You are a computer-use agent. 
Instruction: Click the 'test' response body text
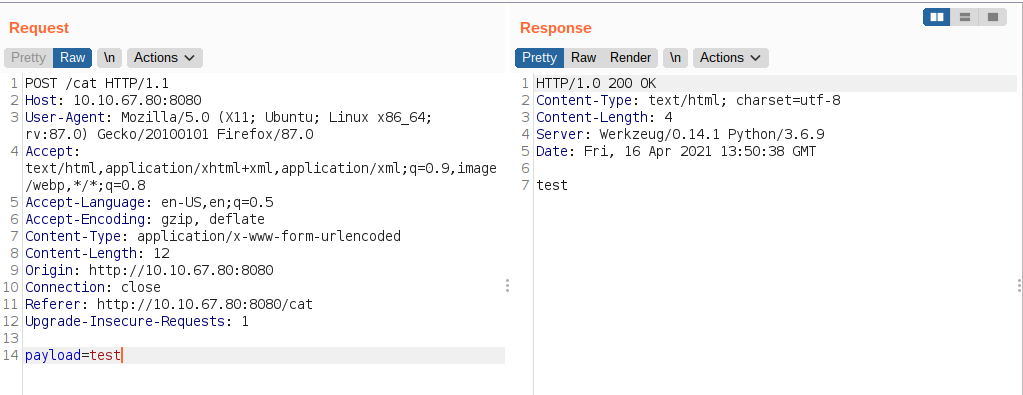point(552,185)
